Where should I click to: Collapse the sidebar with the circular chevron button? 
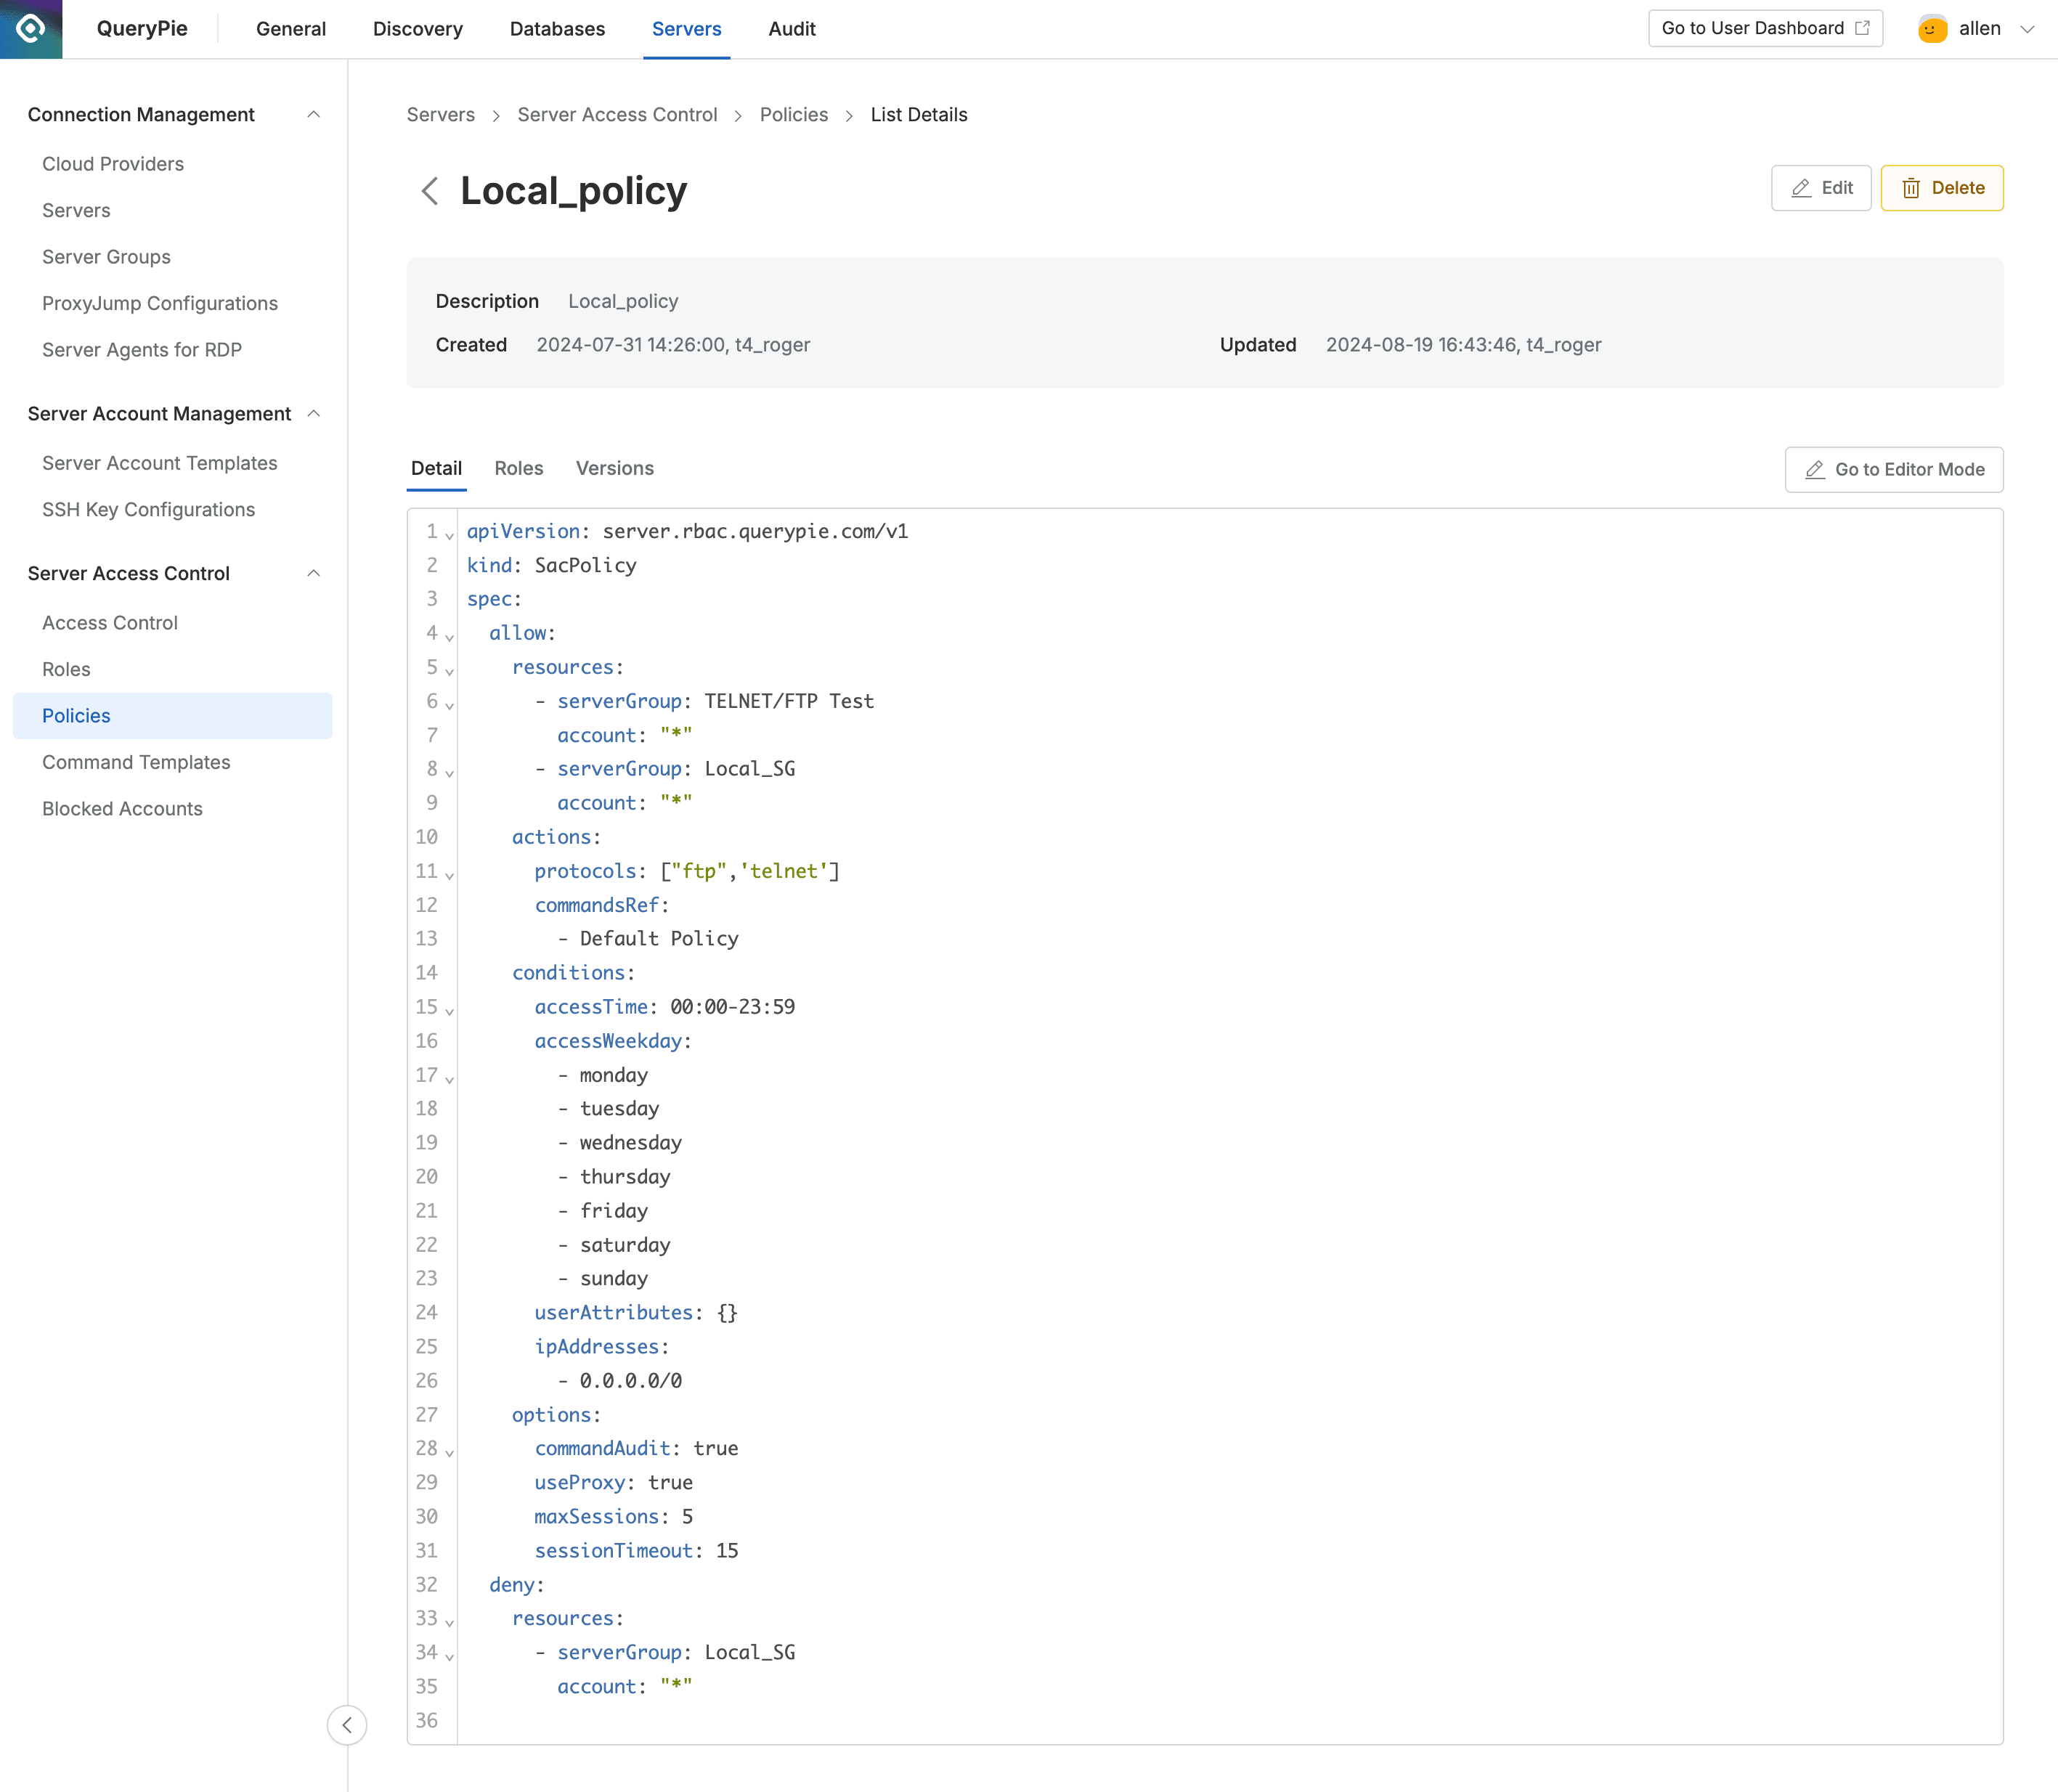[347, 1725]
